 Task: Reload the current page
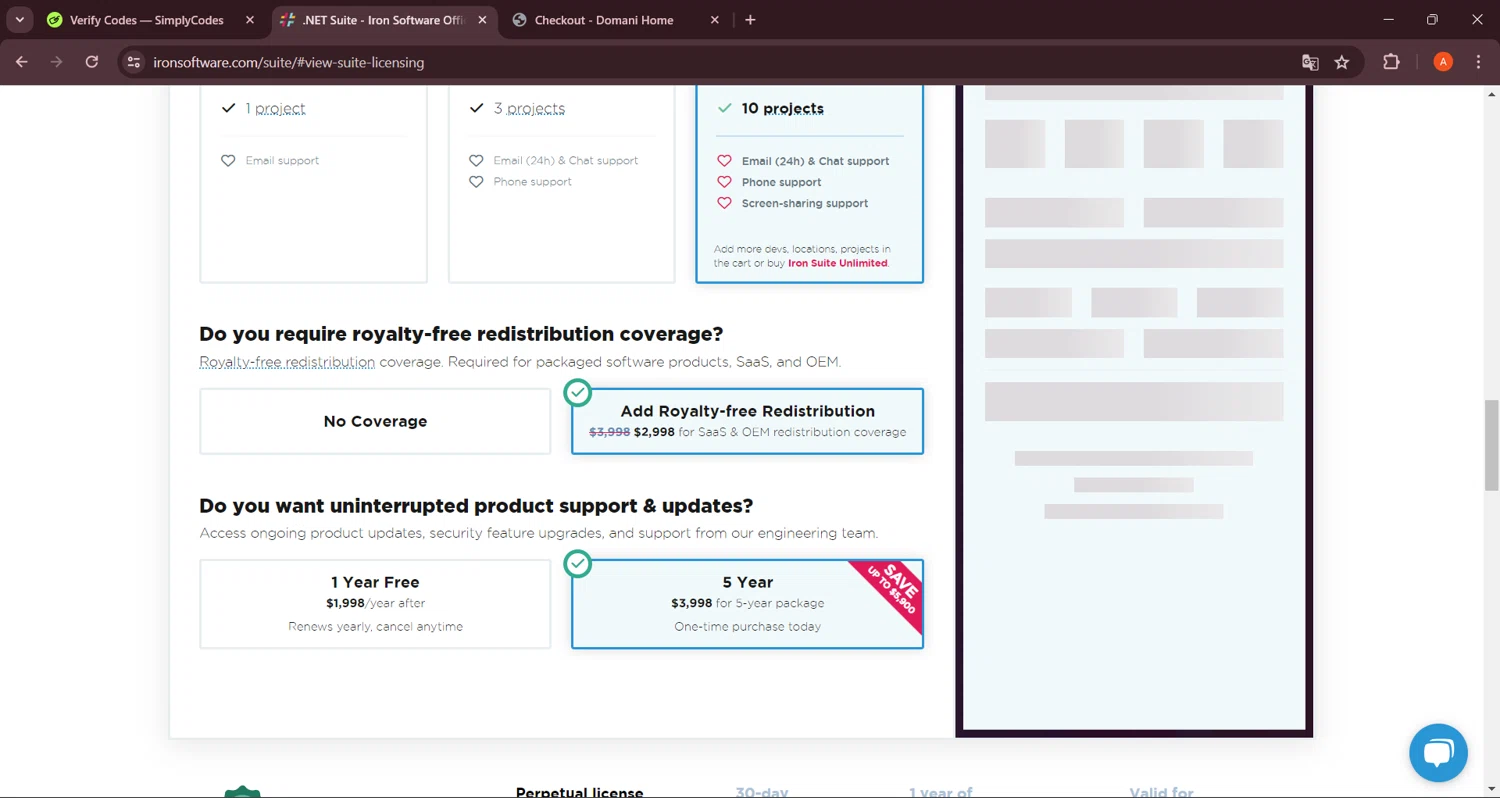pyautogui.click(x=92, y=62)
